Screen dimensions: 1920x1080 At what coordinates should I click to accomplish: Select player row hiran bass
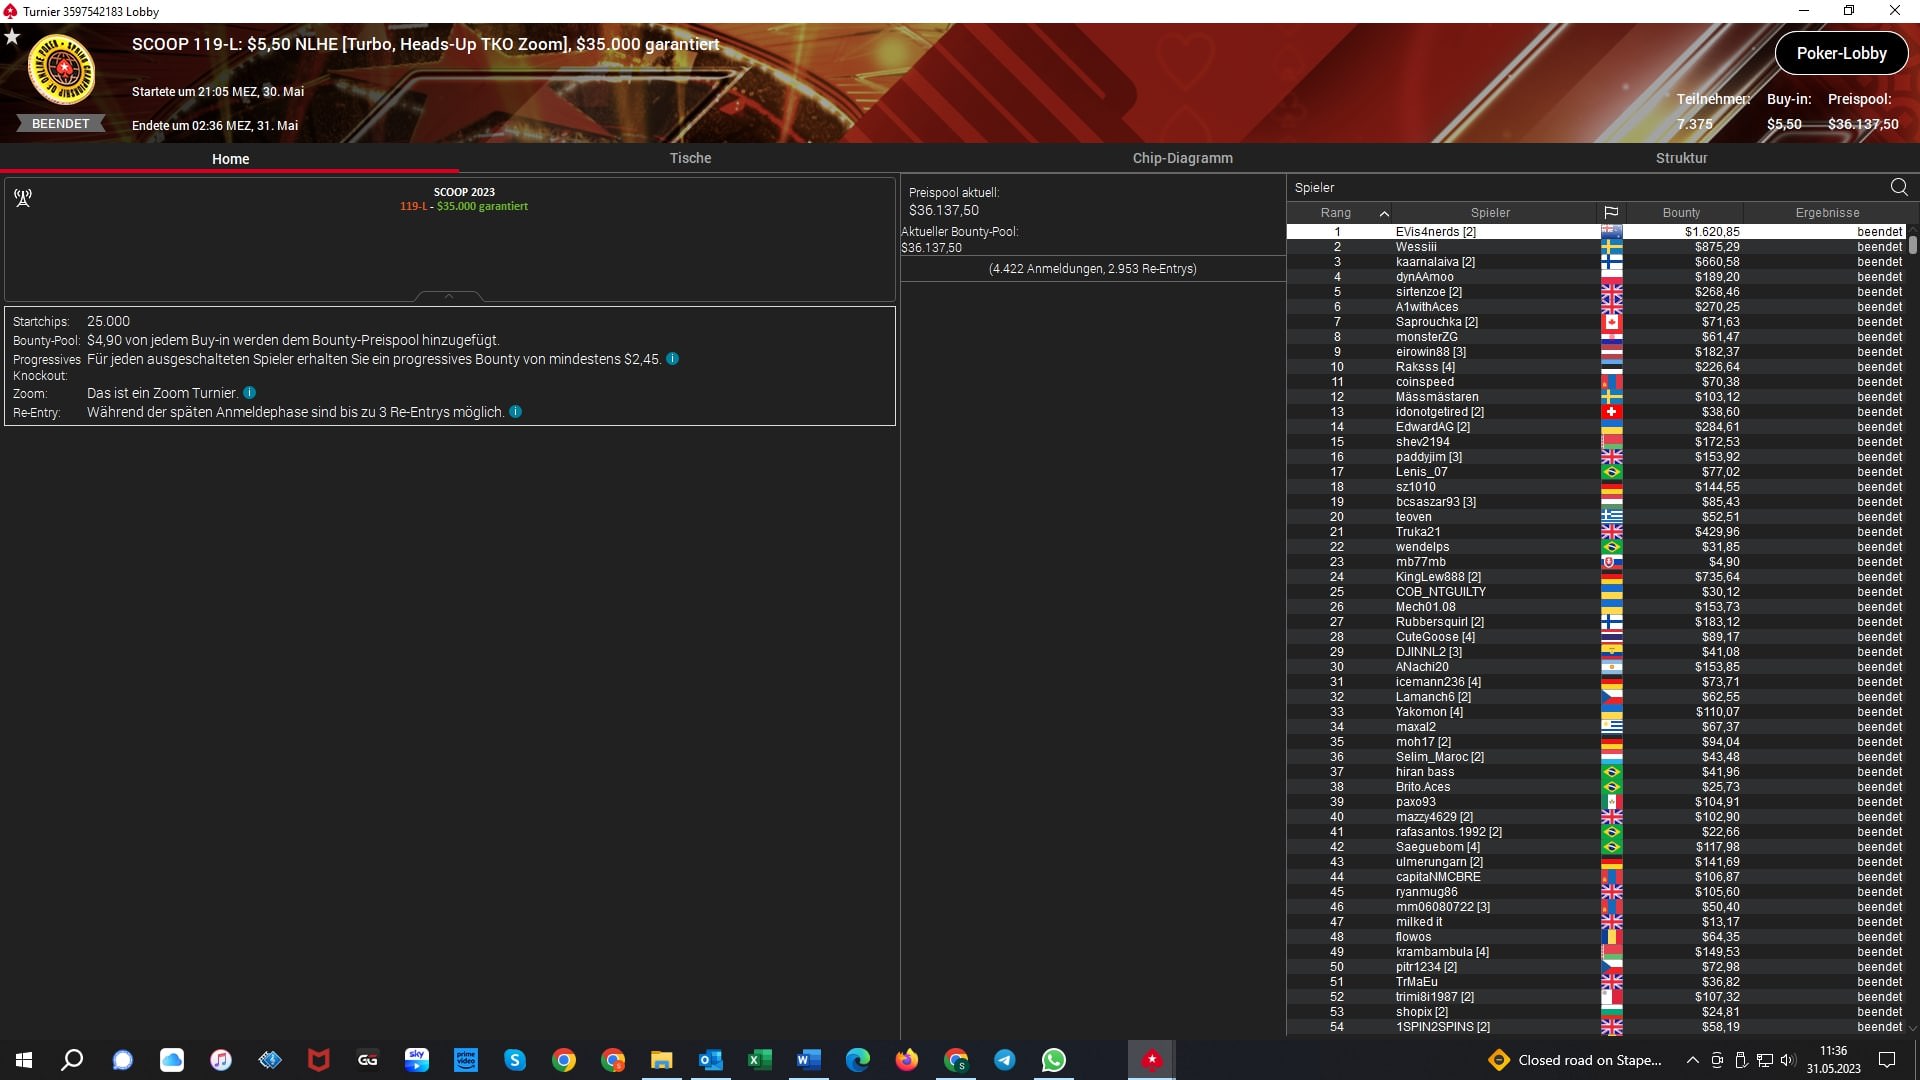[1596, 772]
